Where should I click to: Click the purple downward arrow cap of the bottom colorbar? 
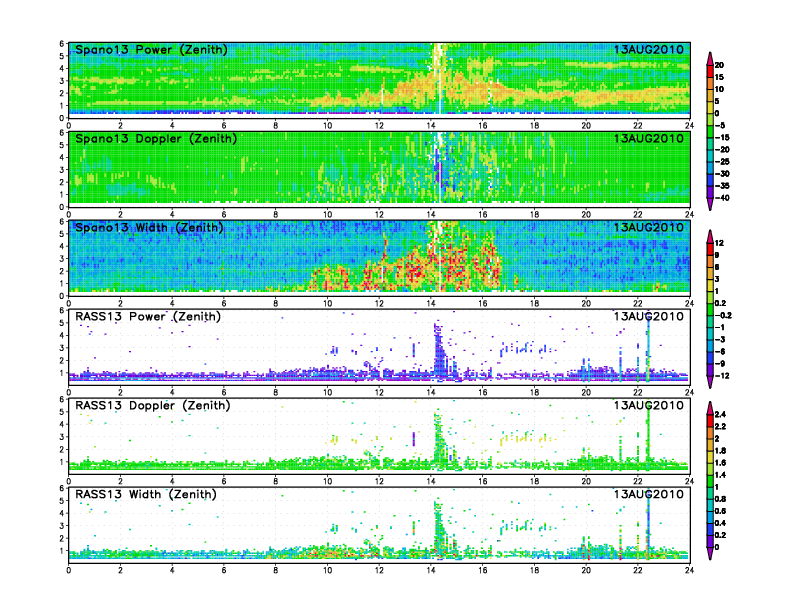(710, 555)
